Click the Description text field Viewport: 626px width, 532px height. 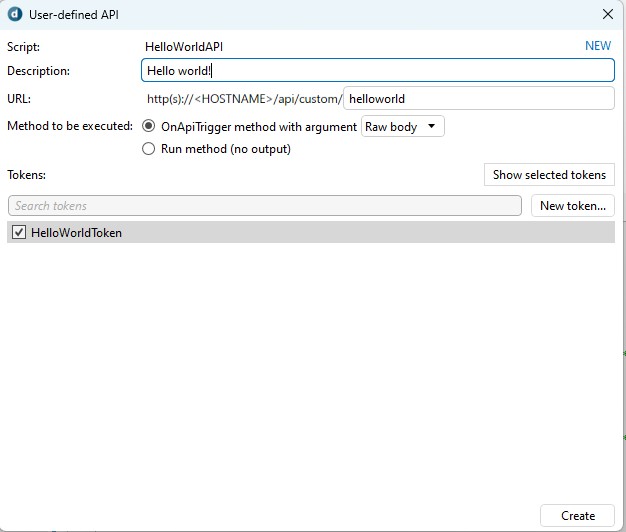378,71
